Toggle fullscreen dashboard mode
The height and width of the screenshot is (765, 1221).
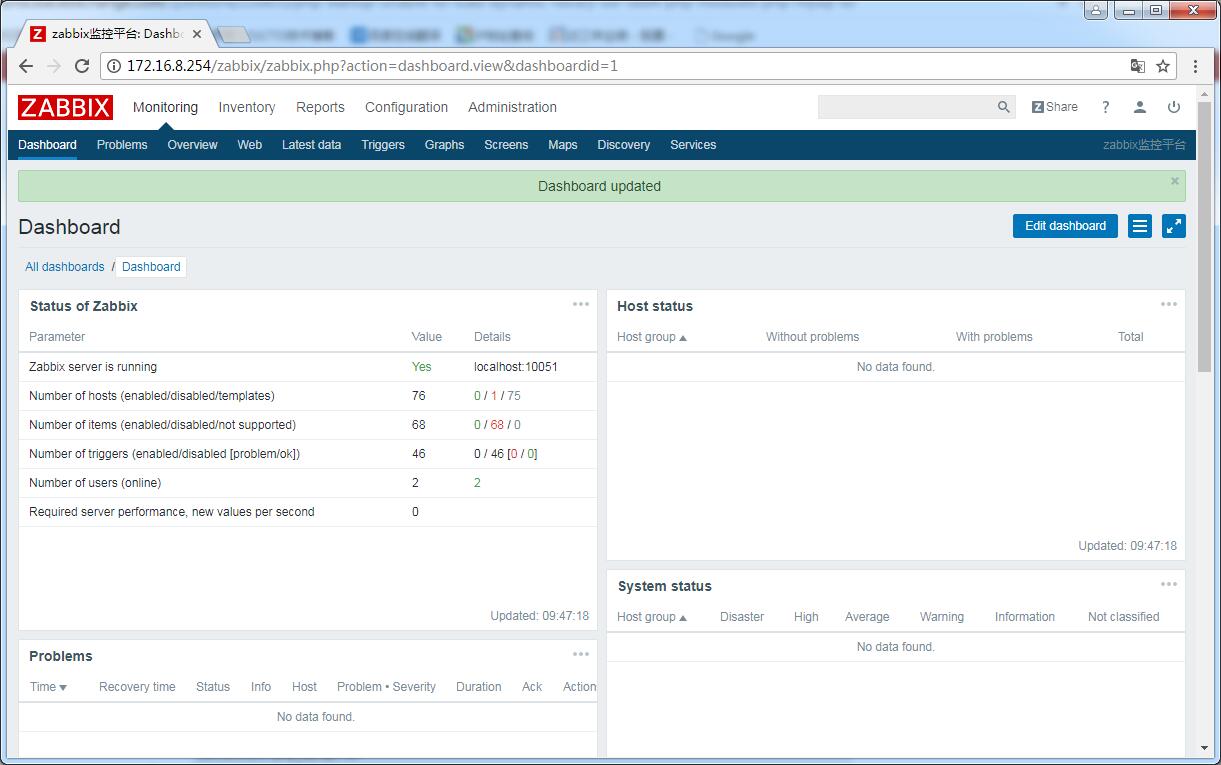[x=1174, y=226]
